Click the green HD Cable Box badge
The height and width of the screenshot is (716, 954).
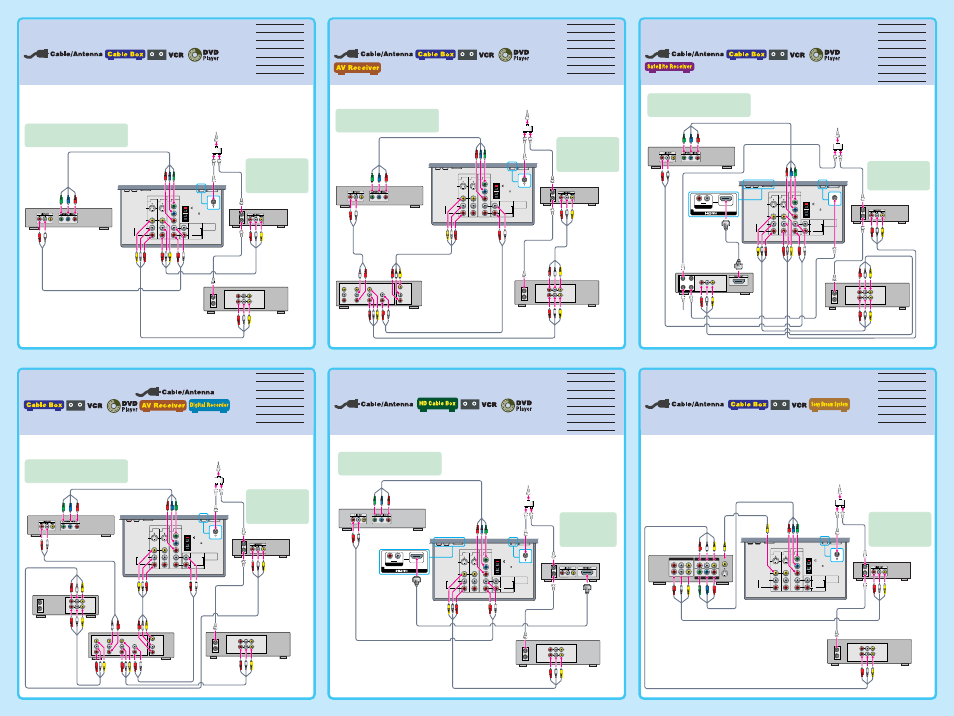pos(437,404)
